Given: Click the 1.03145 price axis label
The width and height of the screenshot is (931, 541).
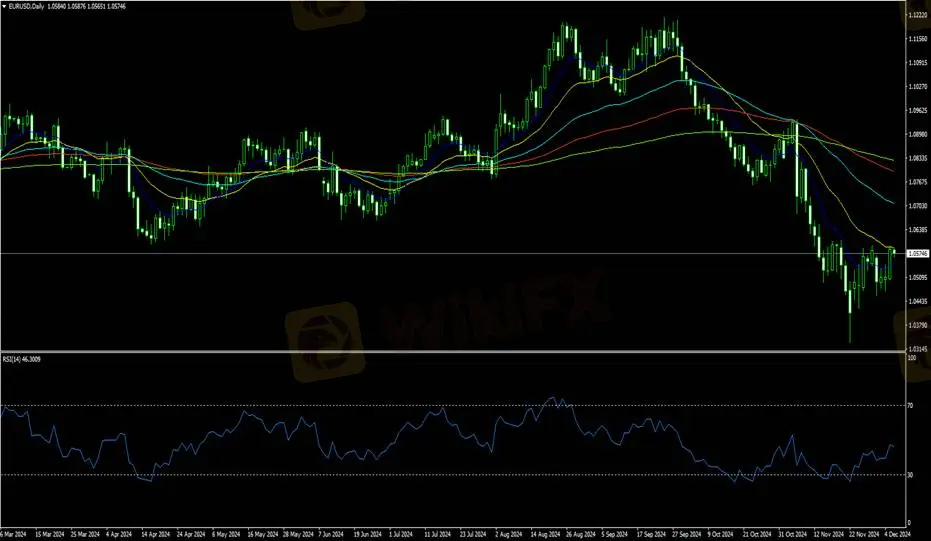Looking at the screenshot, I should point(918,349).
